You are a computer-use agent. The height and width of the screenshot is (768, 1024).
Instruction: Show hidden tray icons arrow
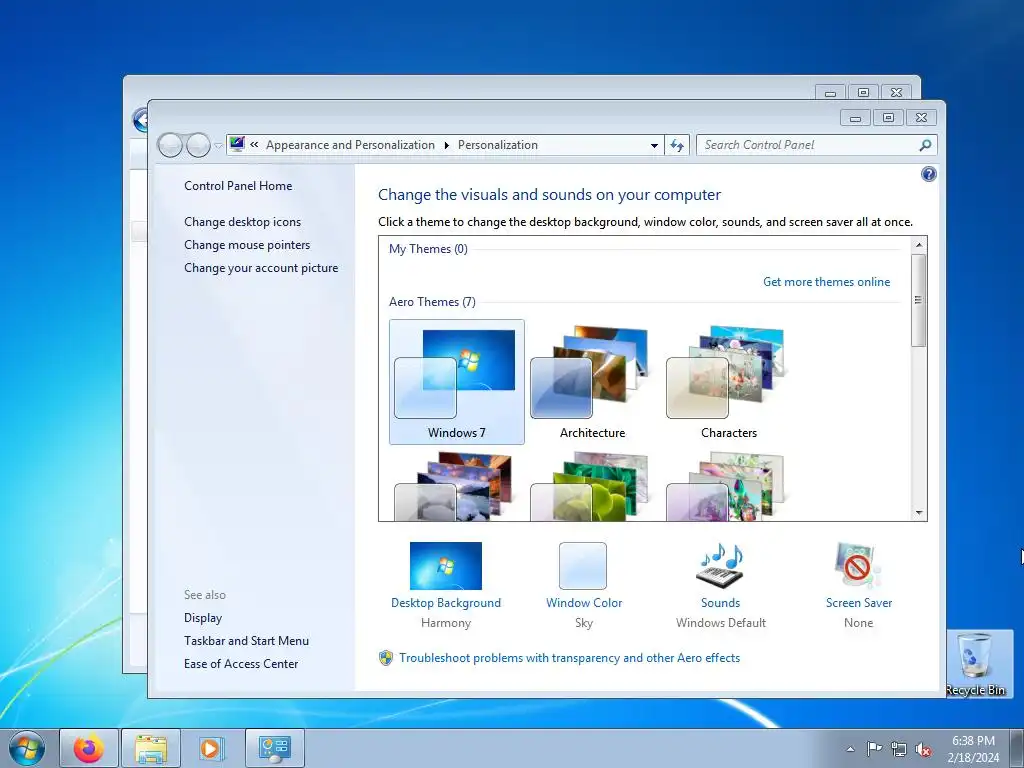coord(850,748)
